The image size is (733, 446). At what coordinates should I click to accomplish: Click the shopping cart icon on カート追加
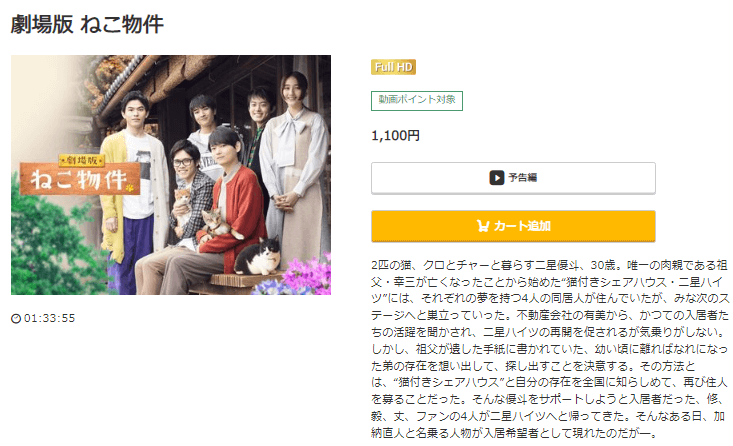point(482,226)
